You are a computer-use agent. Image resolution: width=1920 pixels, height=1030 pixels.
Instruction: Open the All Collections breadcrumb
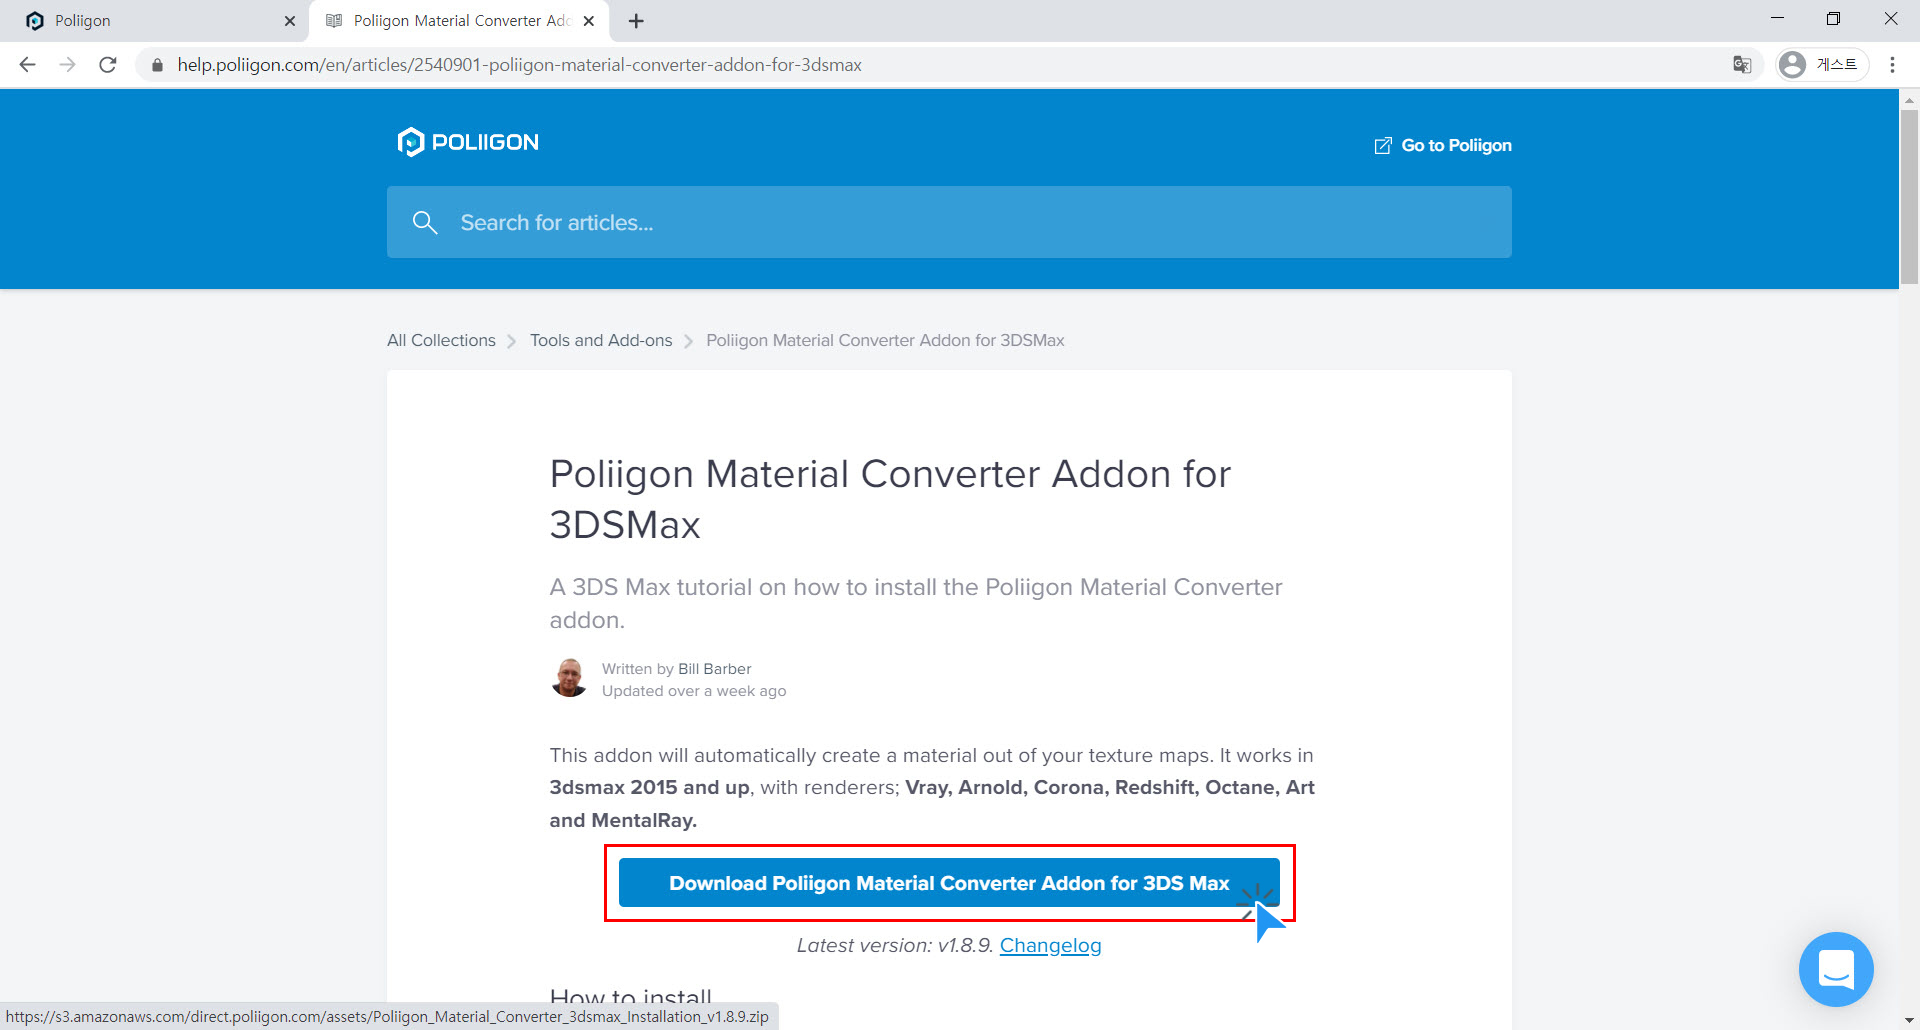(441, 340)
